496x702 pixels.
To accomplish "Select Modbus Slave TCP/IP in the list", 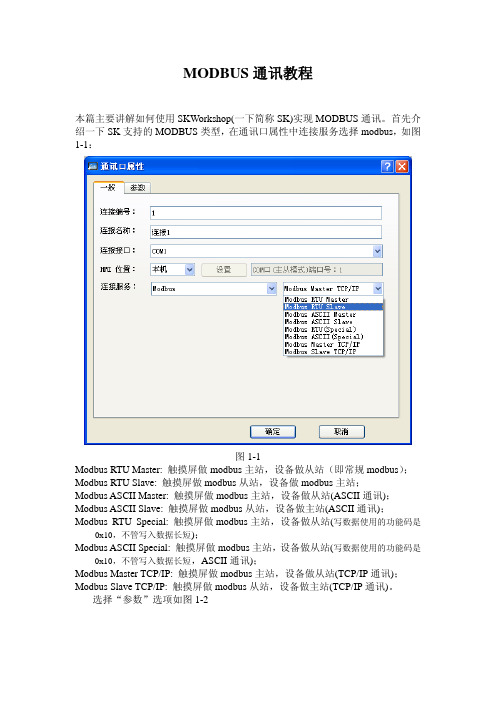I will coord(334,352).
